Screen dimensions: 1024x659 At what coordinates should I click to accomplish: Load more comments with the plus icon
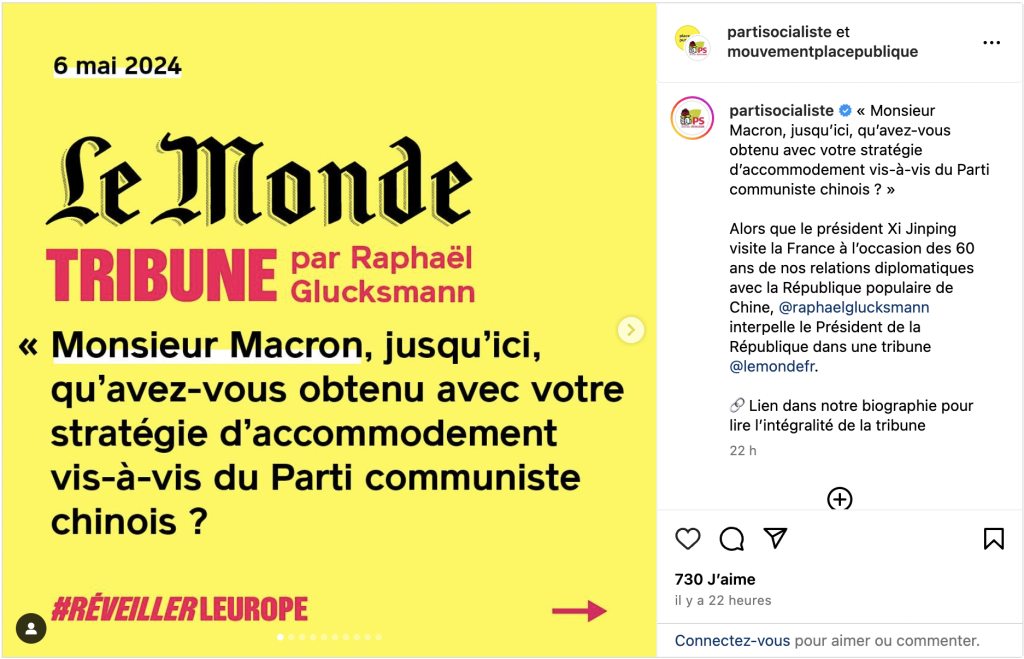(x=840, y=499)
